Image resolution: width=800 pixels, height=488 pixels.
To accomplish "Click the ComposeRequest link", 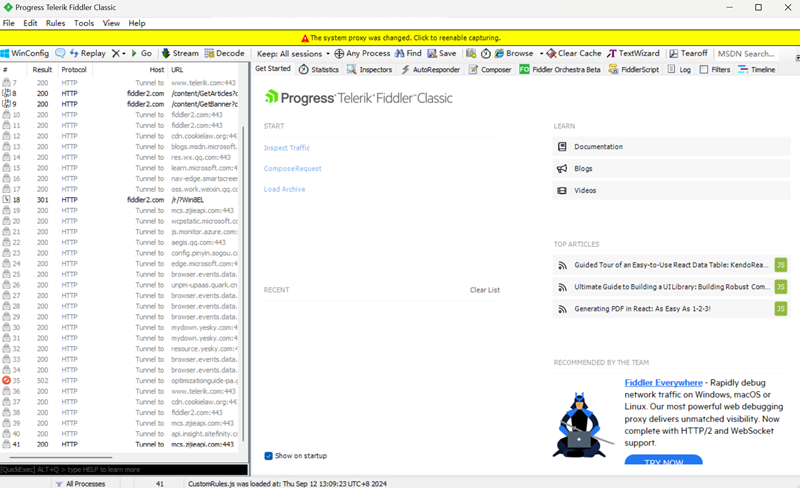I will [292, 168].
